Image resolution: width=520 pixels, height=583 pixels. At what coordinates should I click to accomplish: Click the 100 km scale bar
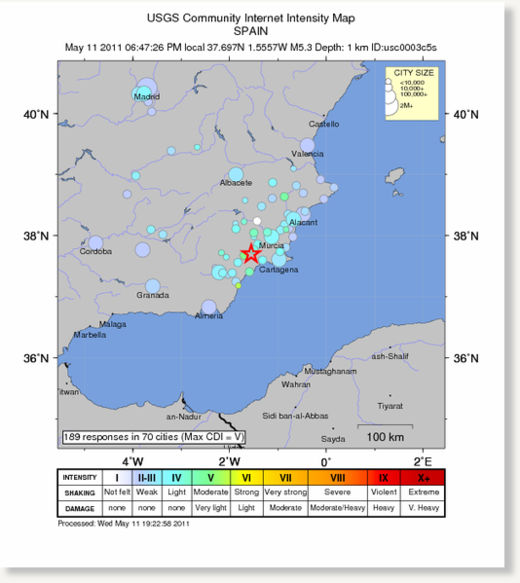click(385, 426)
